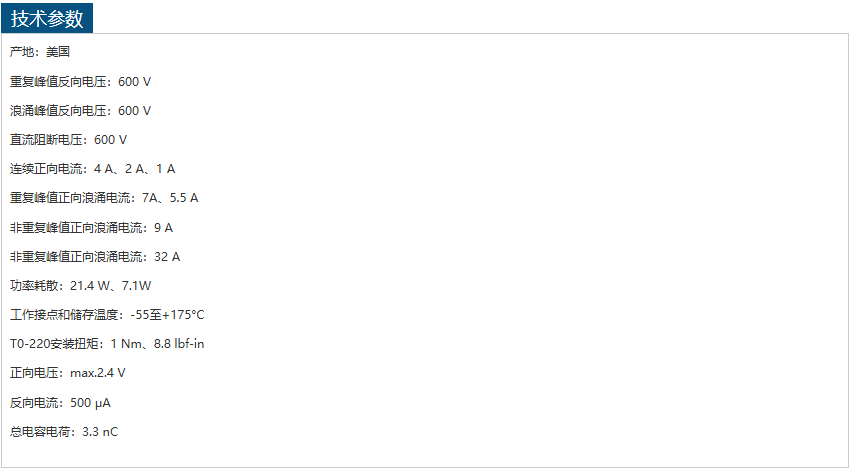
Task: Click the 32 A surge current value
Action: click(x=167, y=256)
